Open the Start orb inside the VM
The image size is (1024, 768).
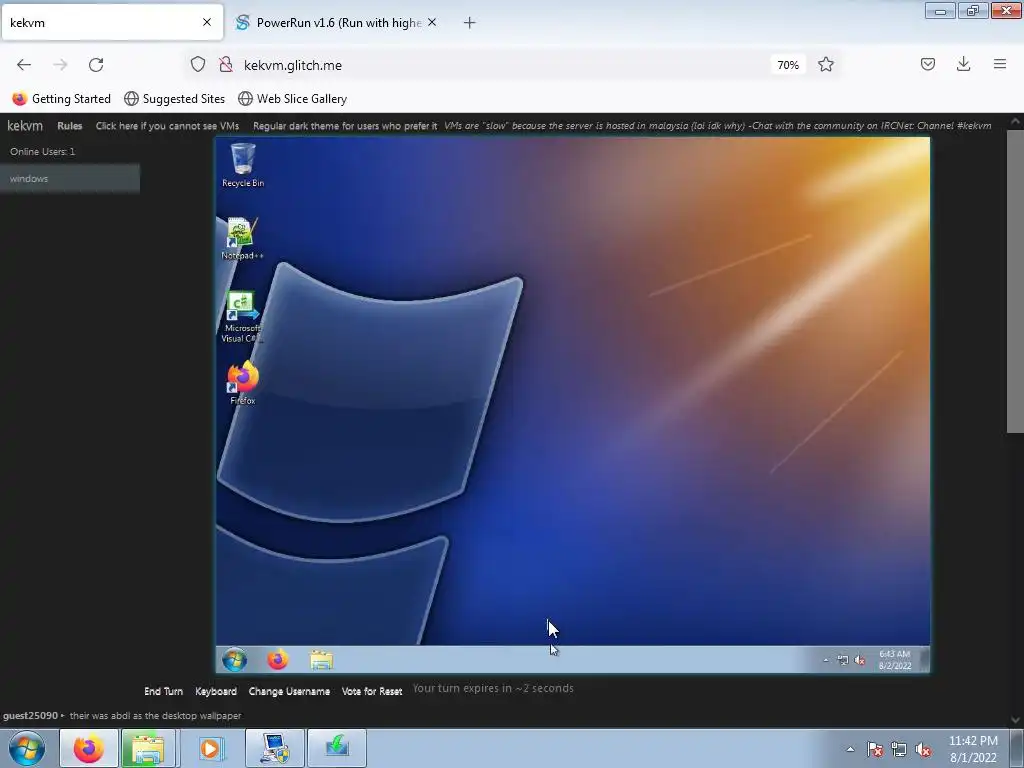234,660
